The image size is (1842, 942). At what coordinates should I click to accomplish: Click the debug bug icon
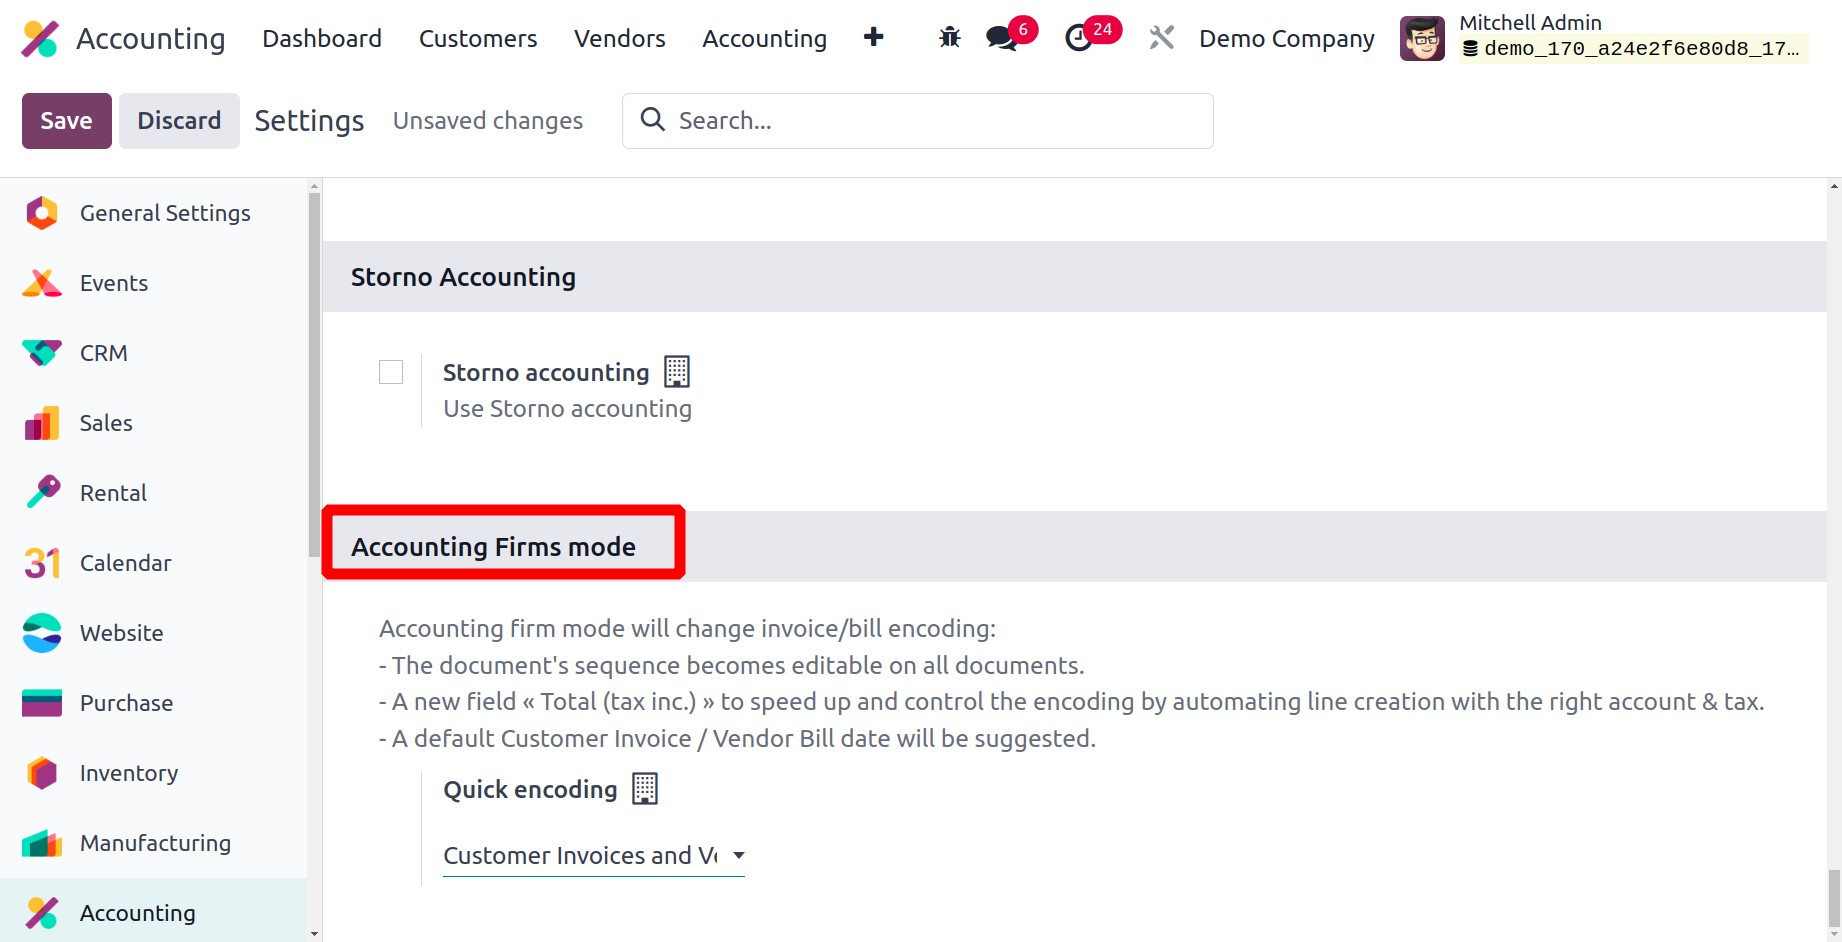point(949,38)
